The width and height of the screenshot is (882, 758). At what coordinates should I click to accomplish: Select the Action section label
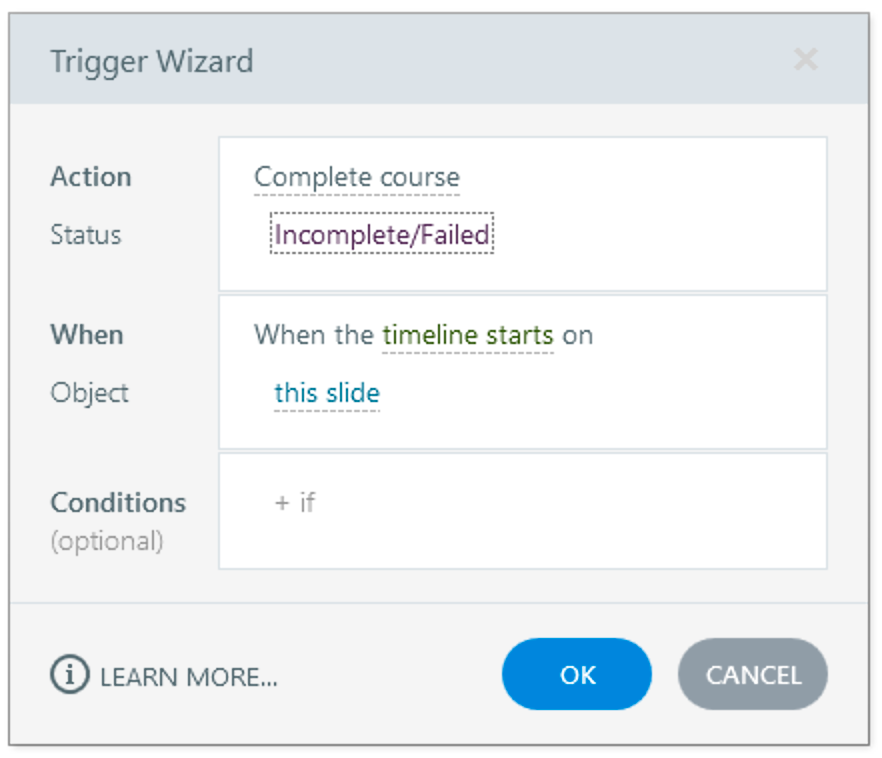[91, 177]
